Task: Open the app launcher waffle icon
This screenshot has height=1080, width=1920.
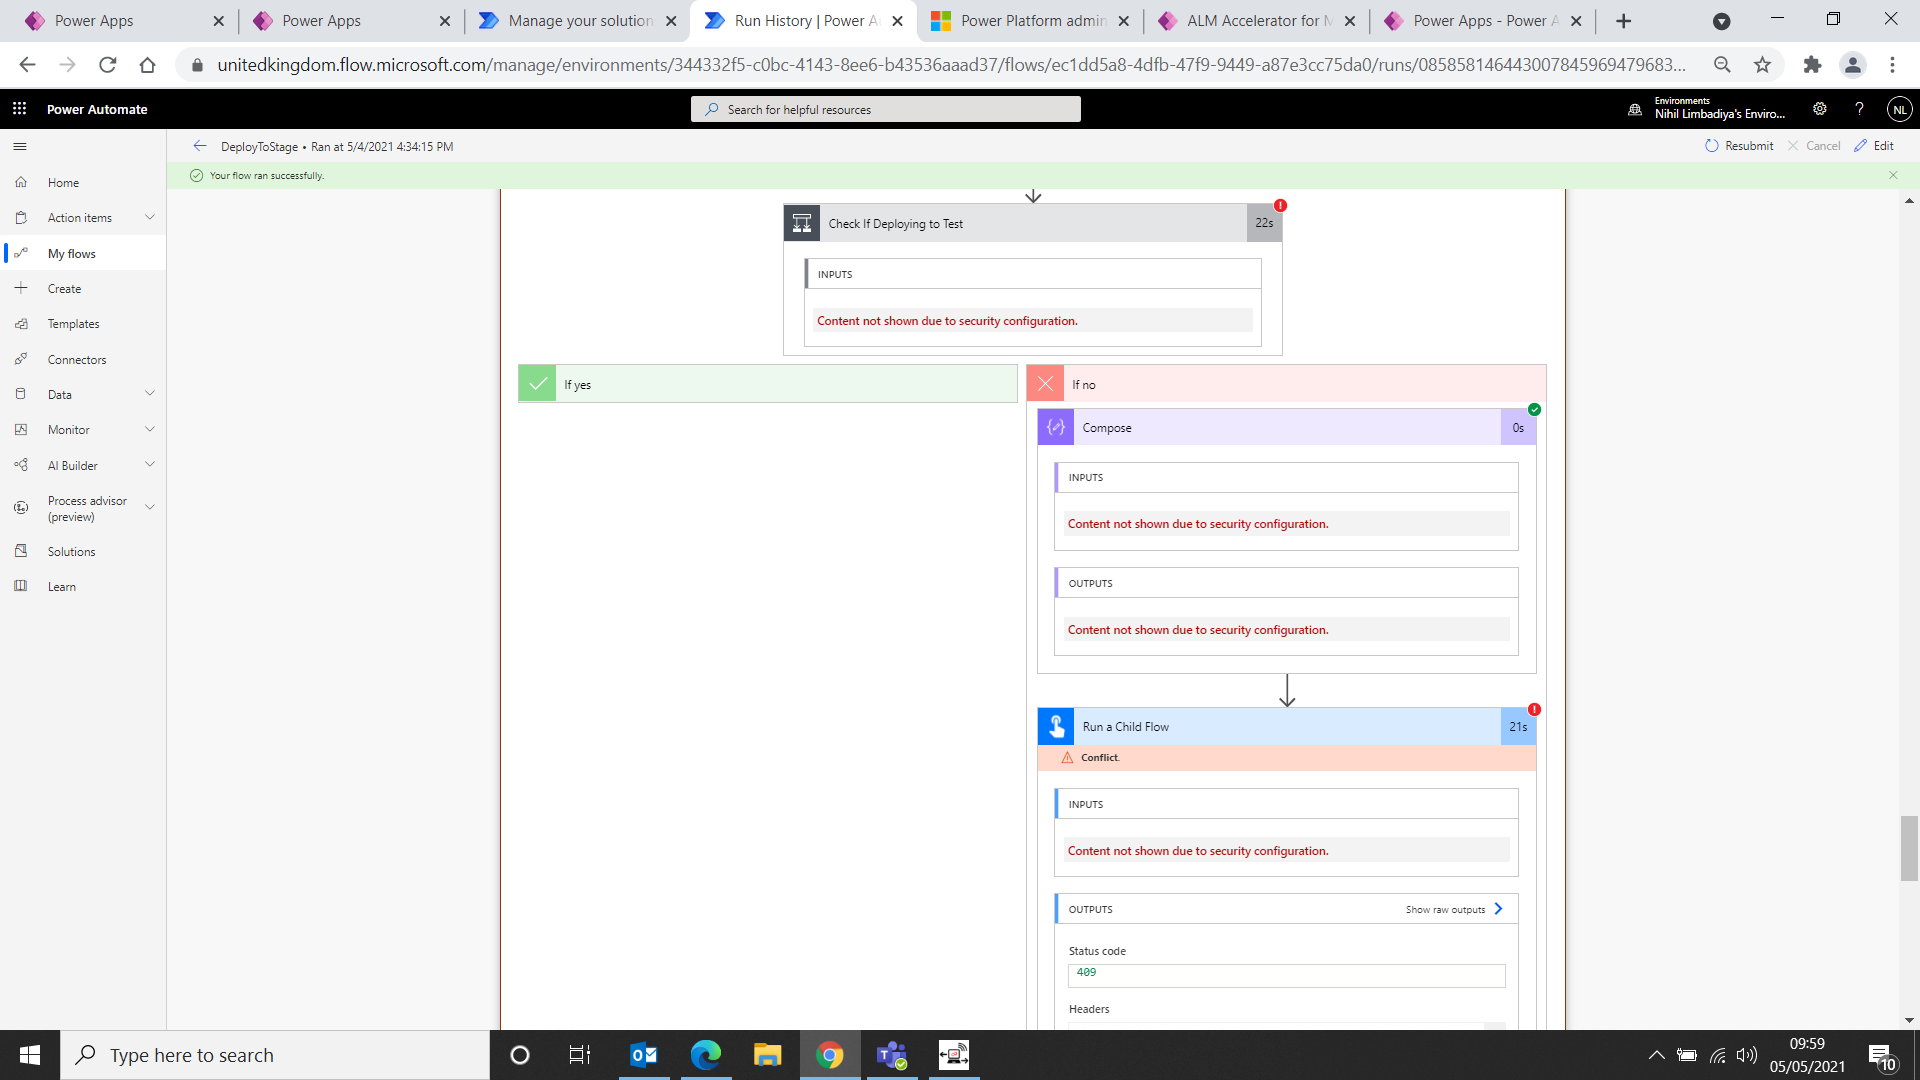Action: point(19,109)
